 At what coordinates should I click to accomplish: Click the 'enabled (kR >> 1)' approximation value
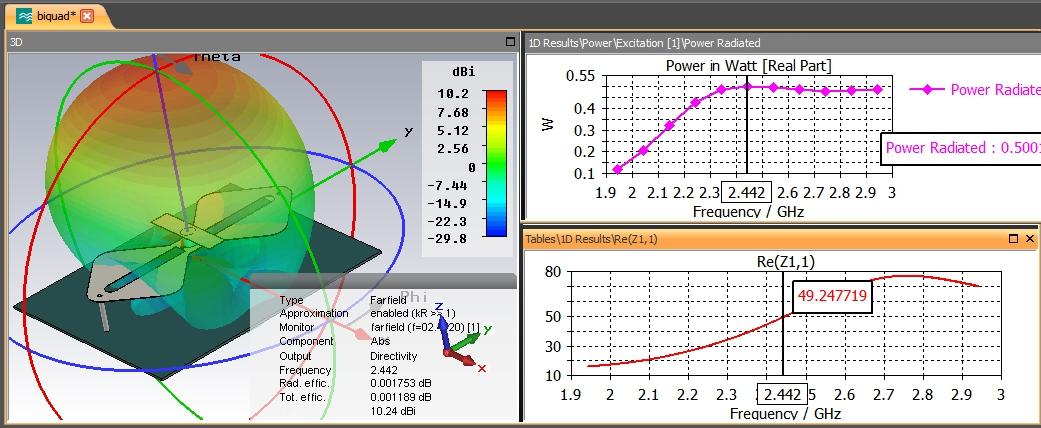click(x=413, y=313)
